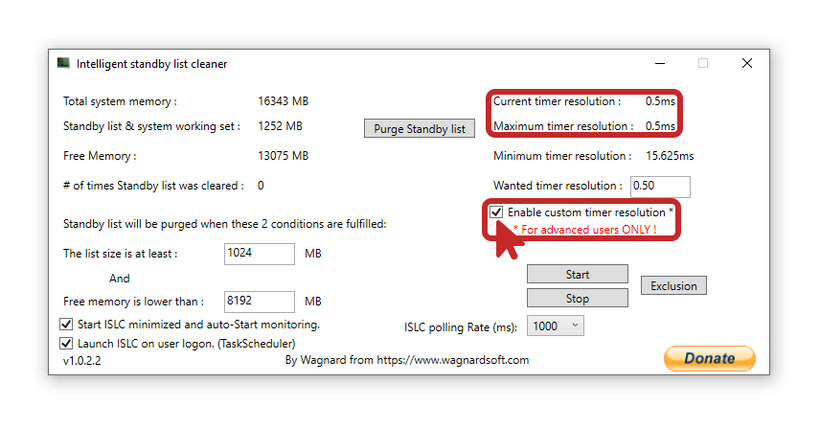Click the yellow Donate button

[709, 358]
